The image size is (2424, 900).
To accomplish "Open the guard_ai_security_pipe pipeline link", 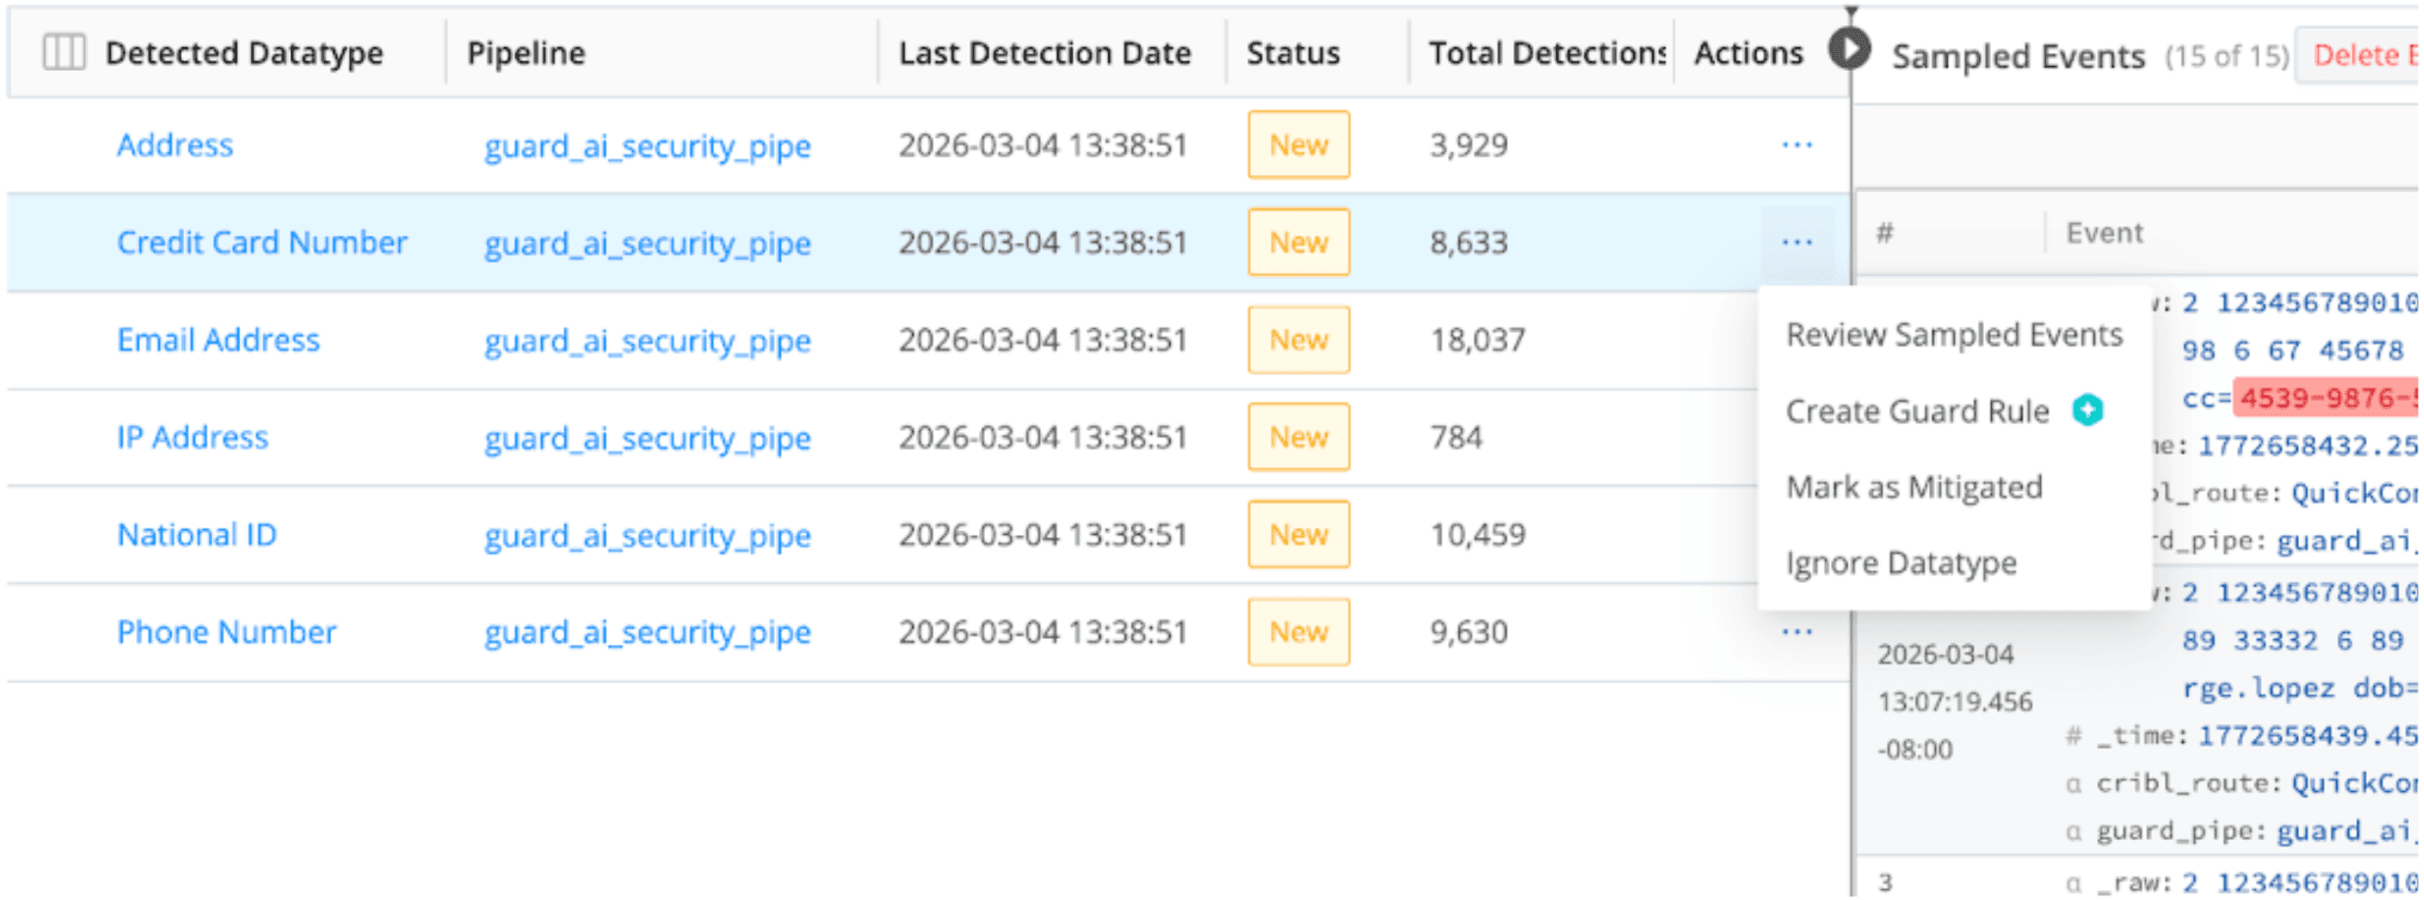I will (x=648, y=146).
